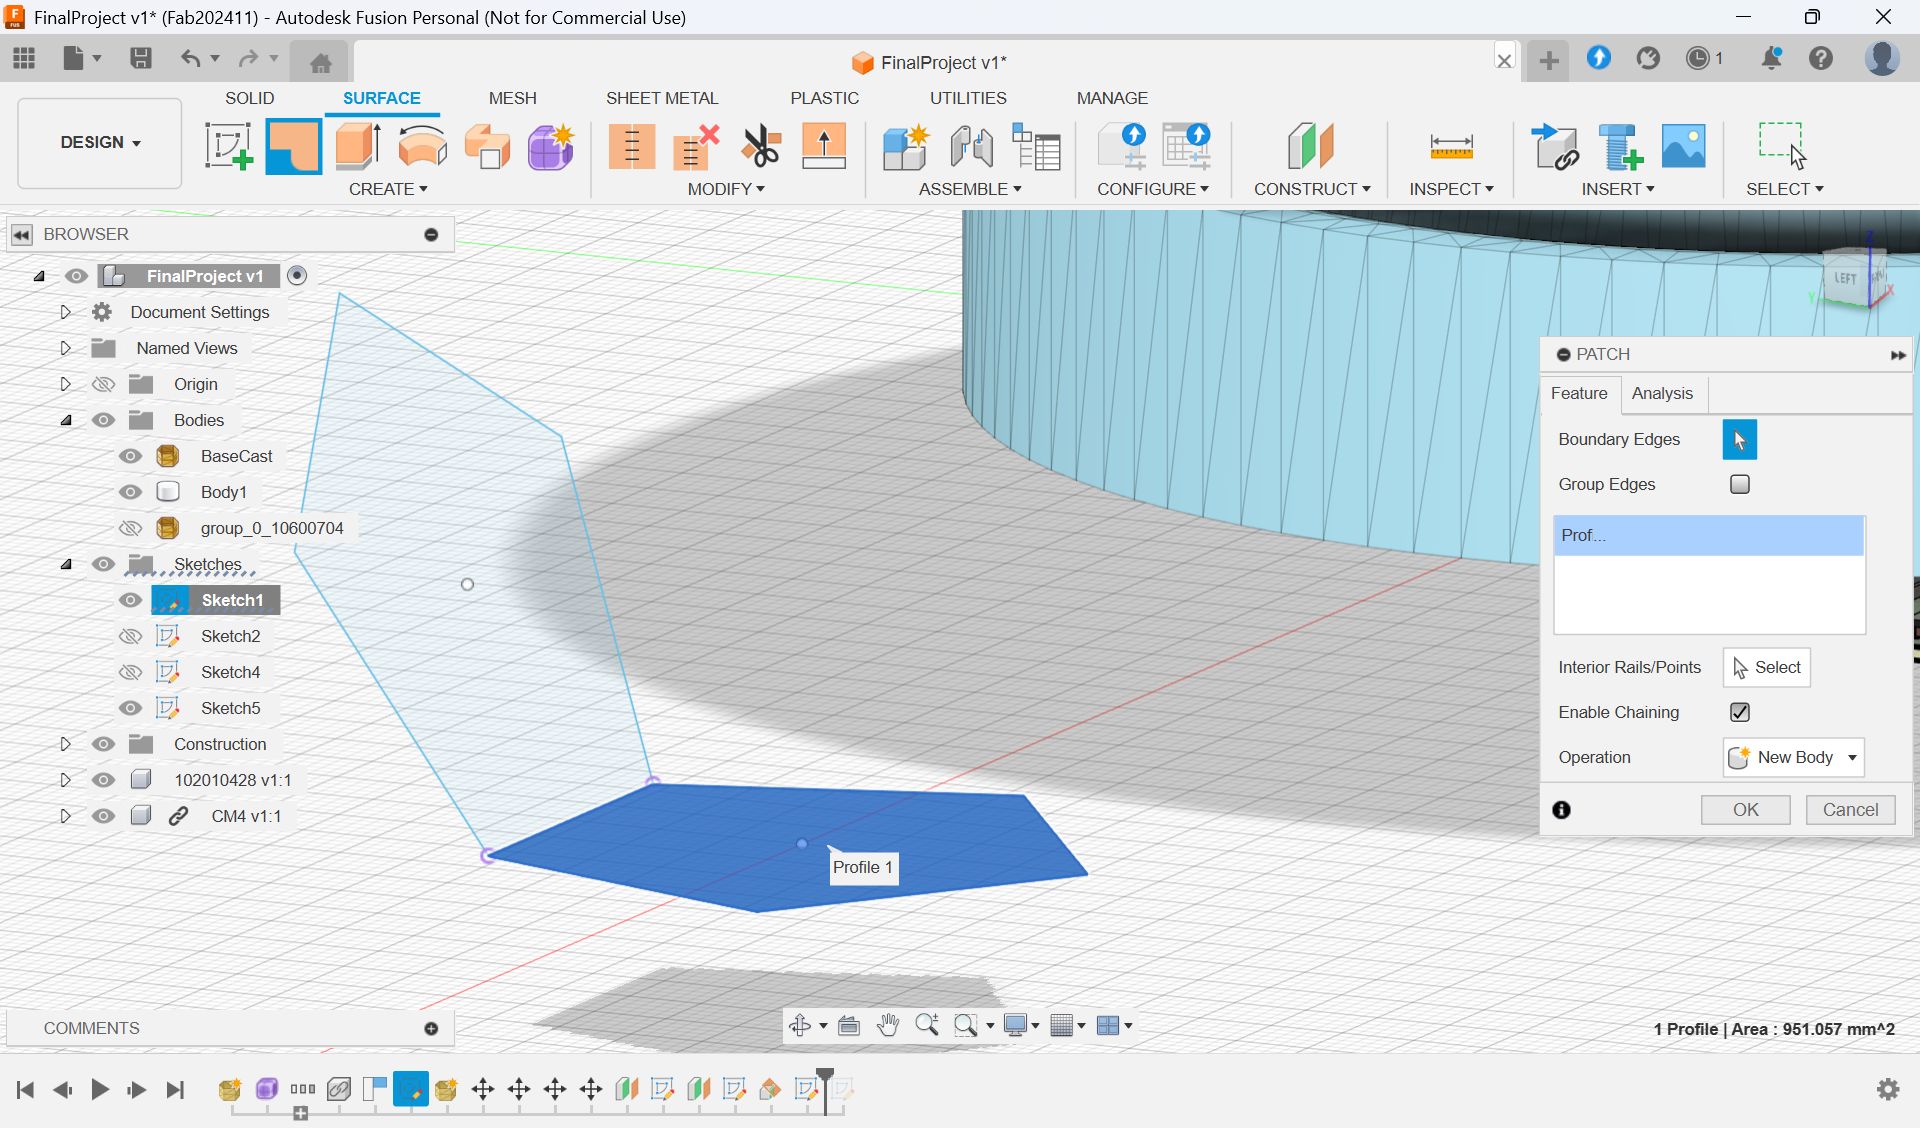Image resolution: width=1920 pixels, height=1128 pixels.
Task: Pick the Delete faces modify tool
Action: [x=696, y=147]
